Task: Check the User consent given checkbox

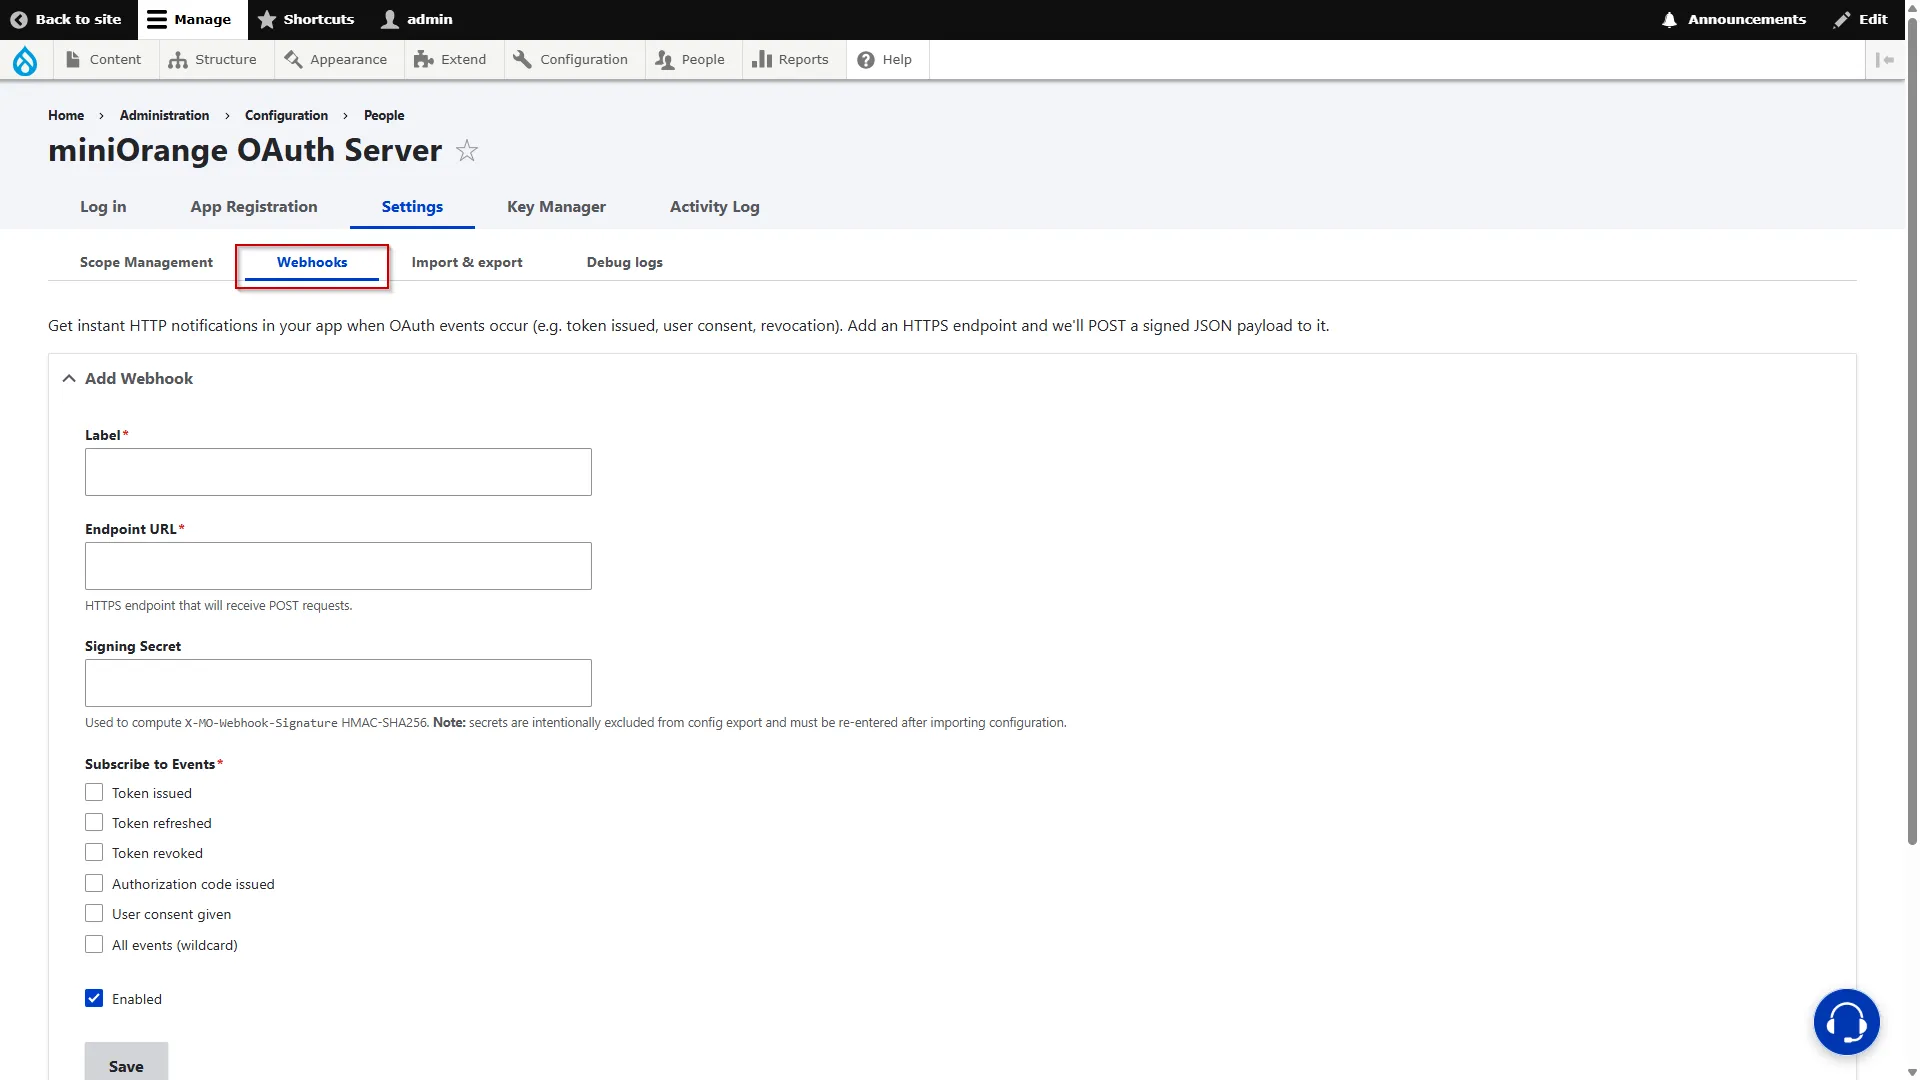Action: (94, 913)
